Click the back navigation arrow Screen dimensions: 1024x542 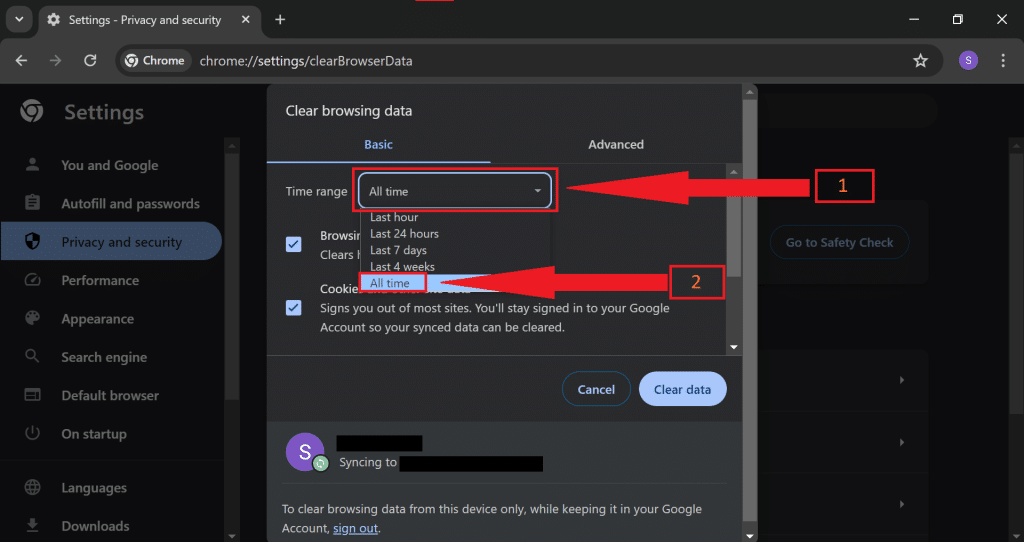(21, 61)
